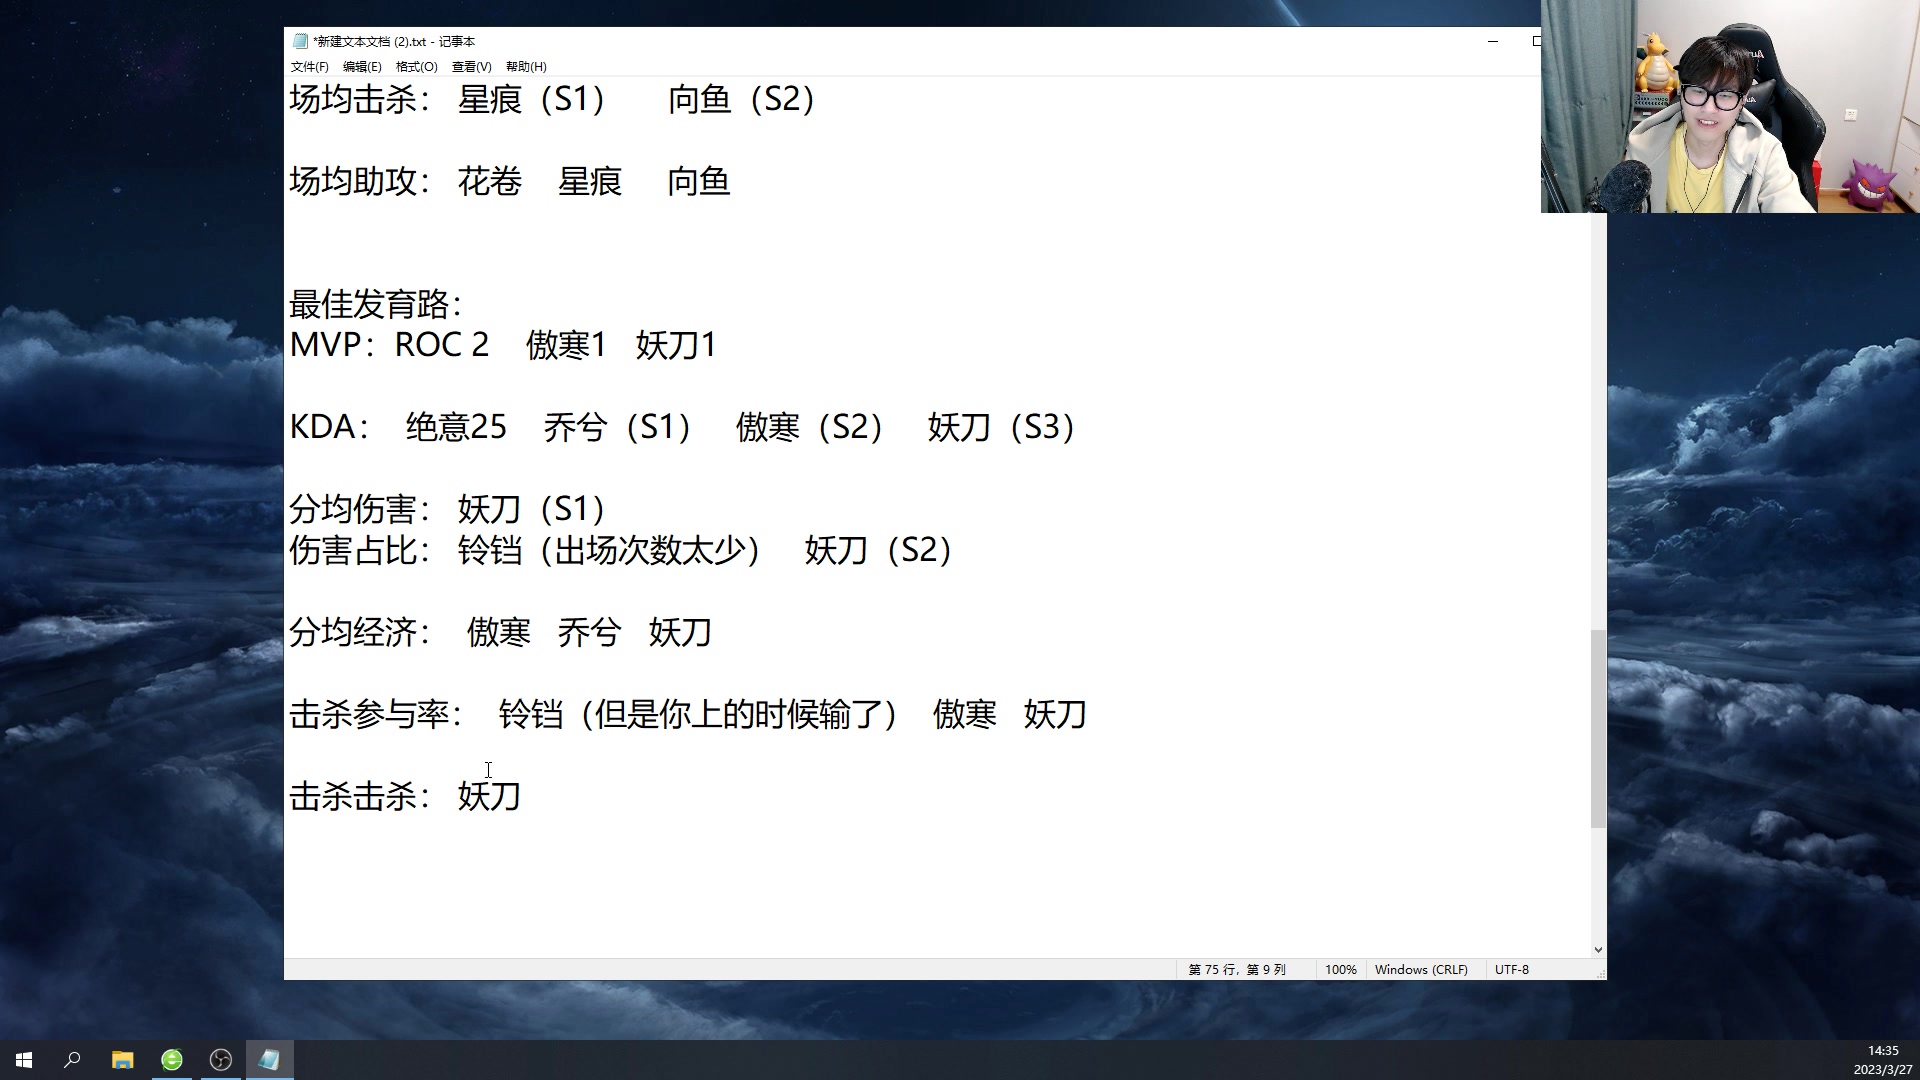Screen dimensions: 1920x1080
Task: Click the UTF-8 encoding status entry
Action: pyautogui.click(x=1511, y=970)
